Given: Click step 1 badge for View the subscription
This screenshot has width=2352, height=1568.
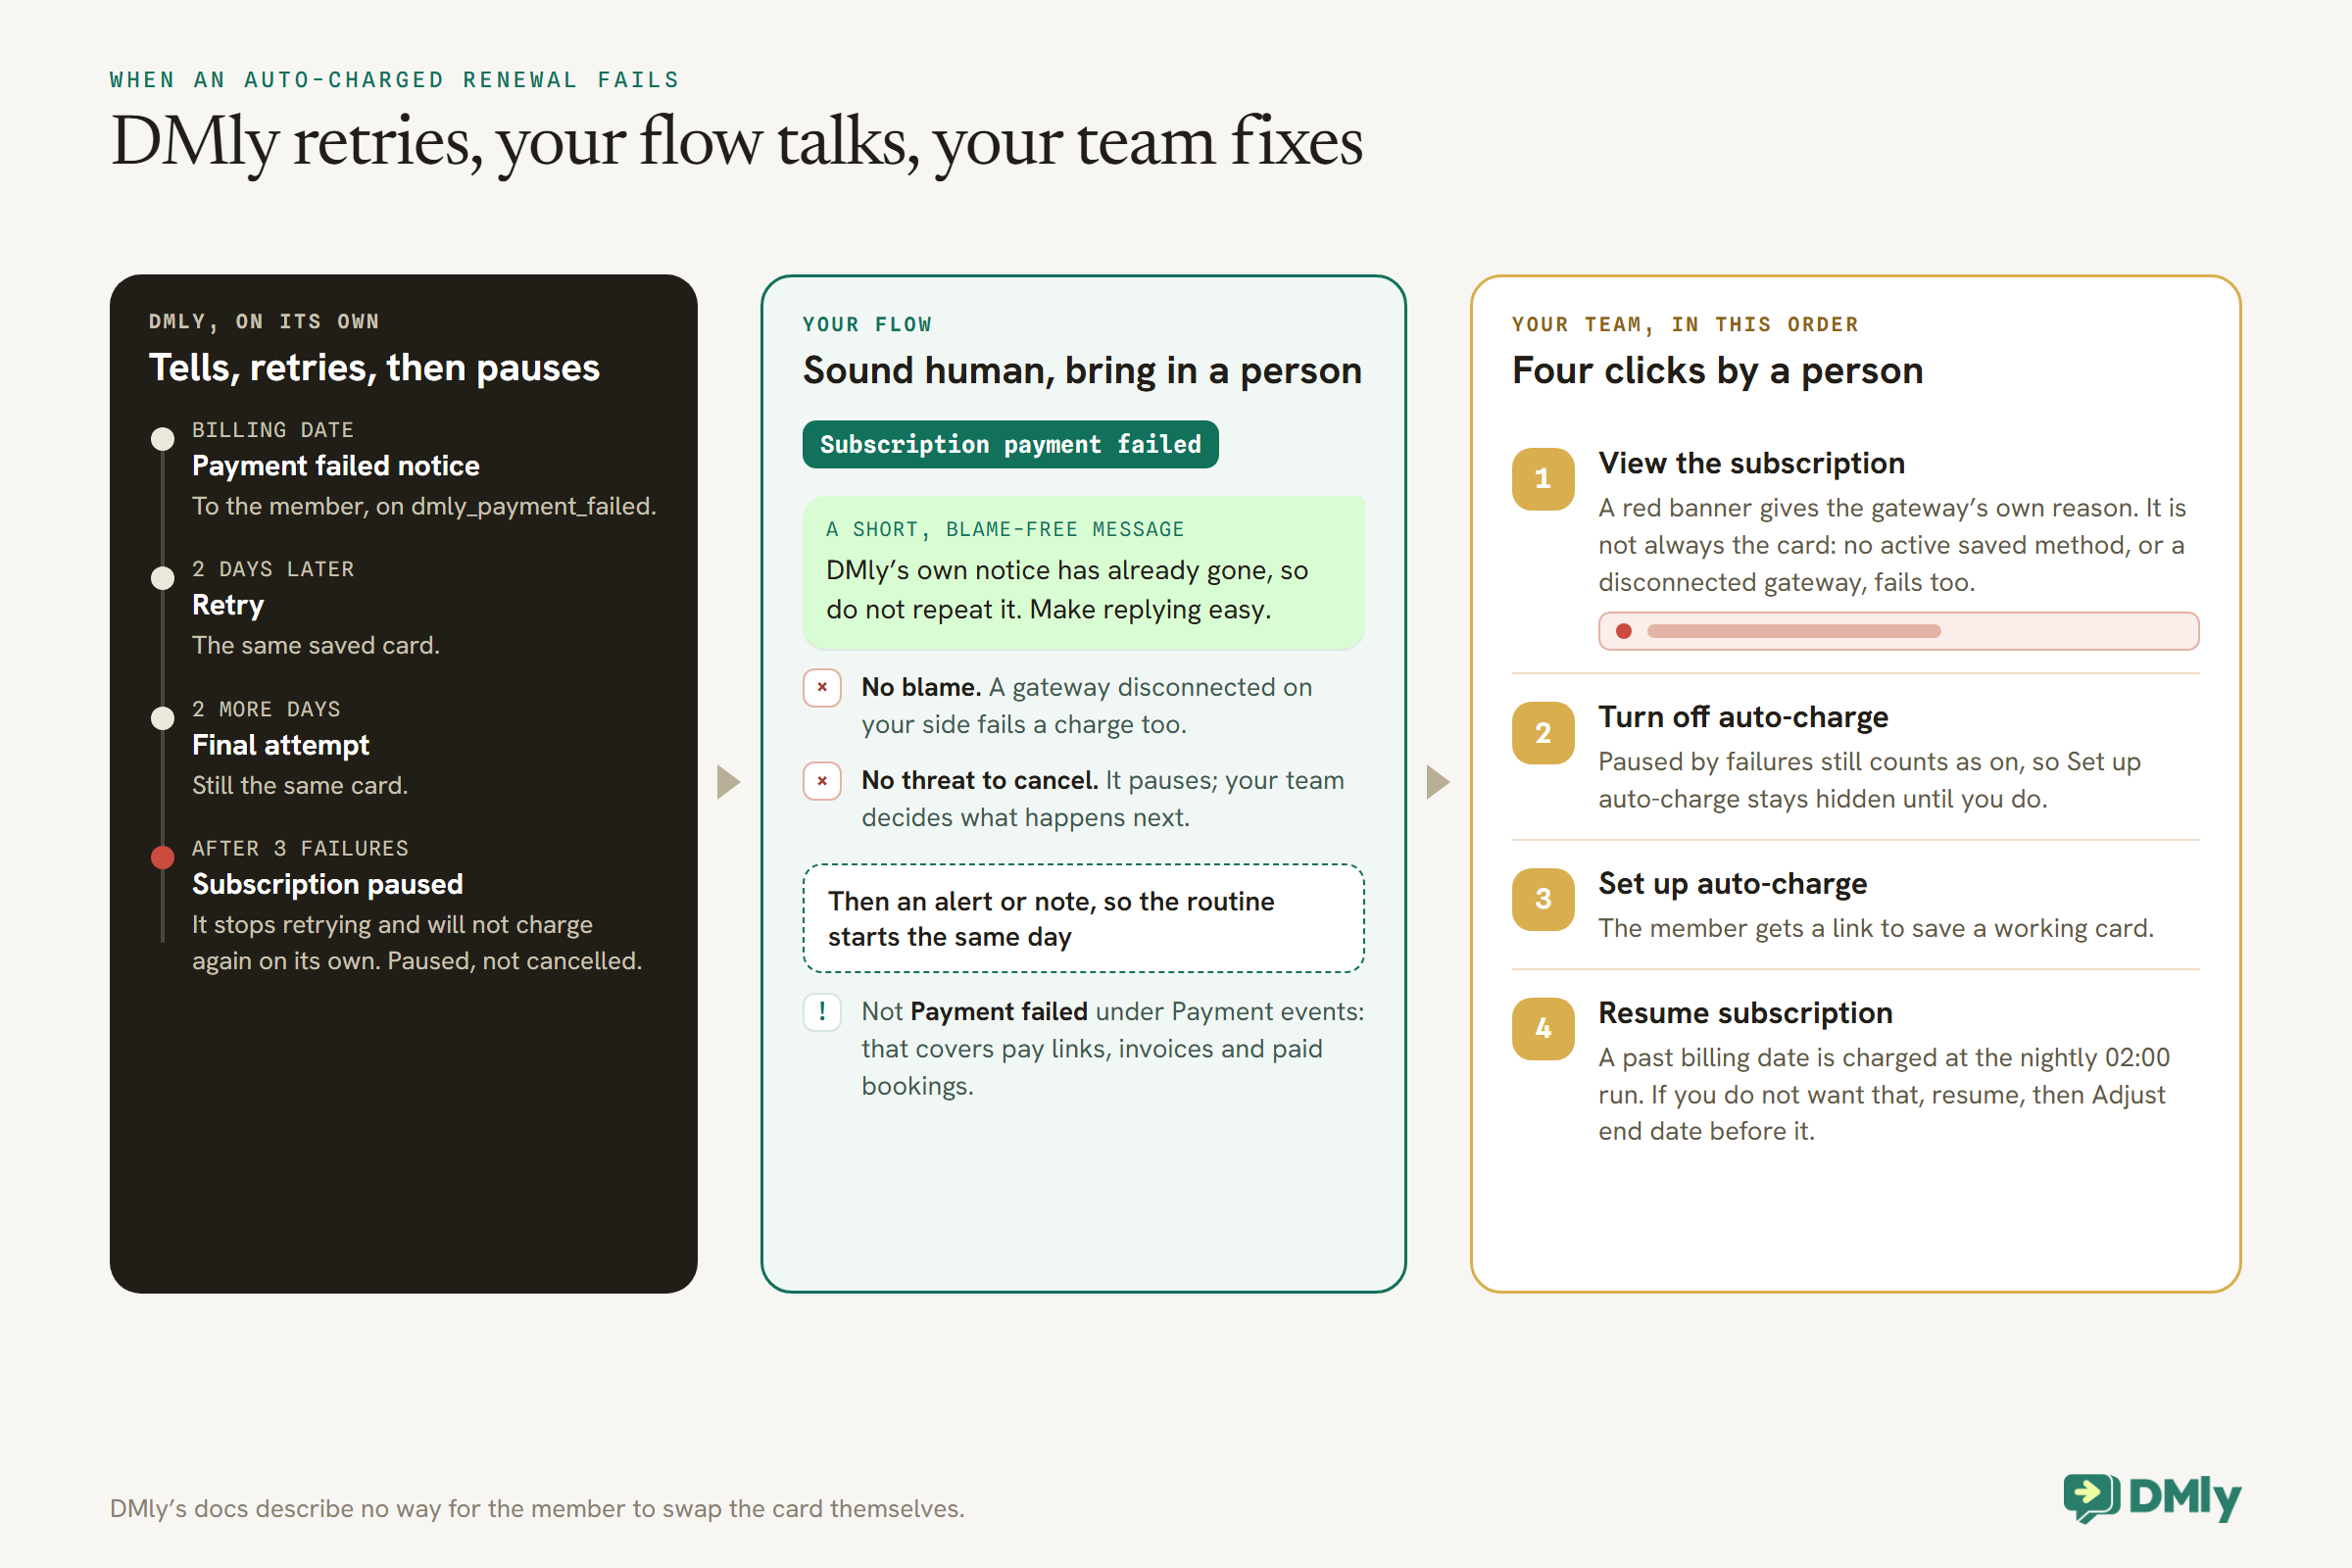Looking at the screenshot, I should (1543, 479).
